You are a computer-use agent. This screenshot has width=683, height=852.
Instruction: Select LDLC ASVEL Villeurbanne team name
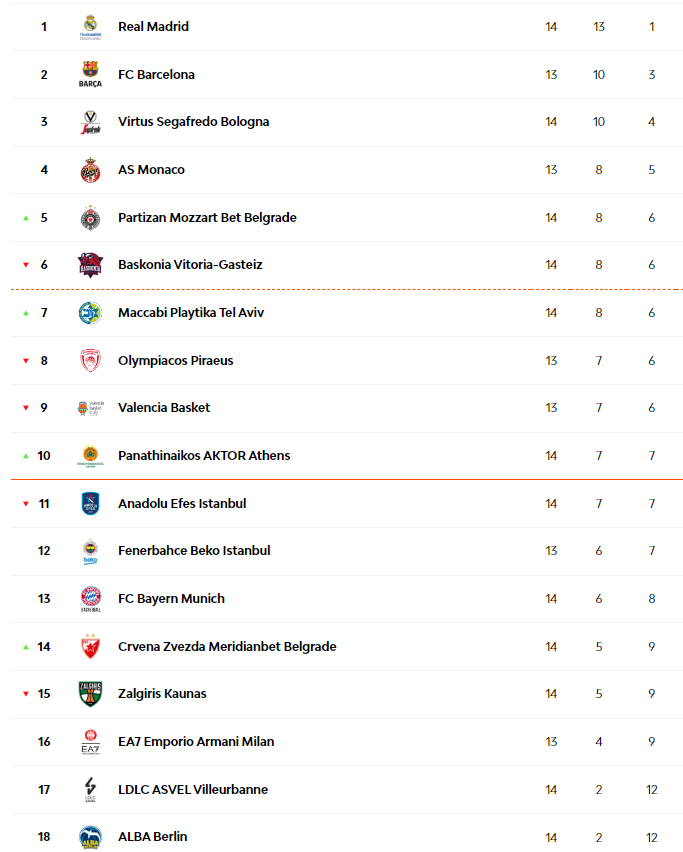coord(193,790)
